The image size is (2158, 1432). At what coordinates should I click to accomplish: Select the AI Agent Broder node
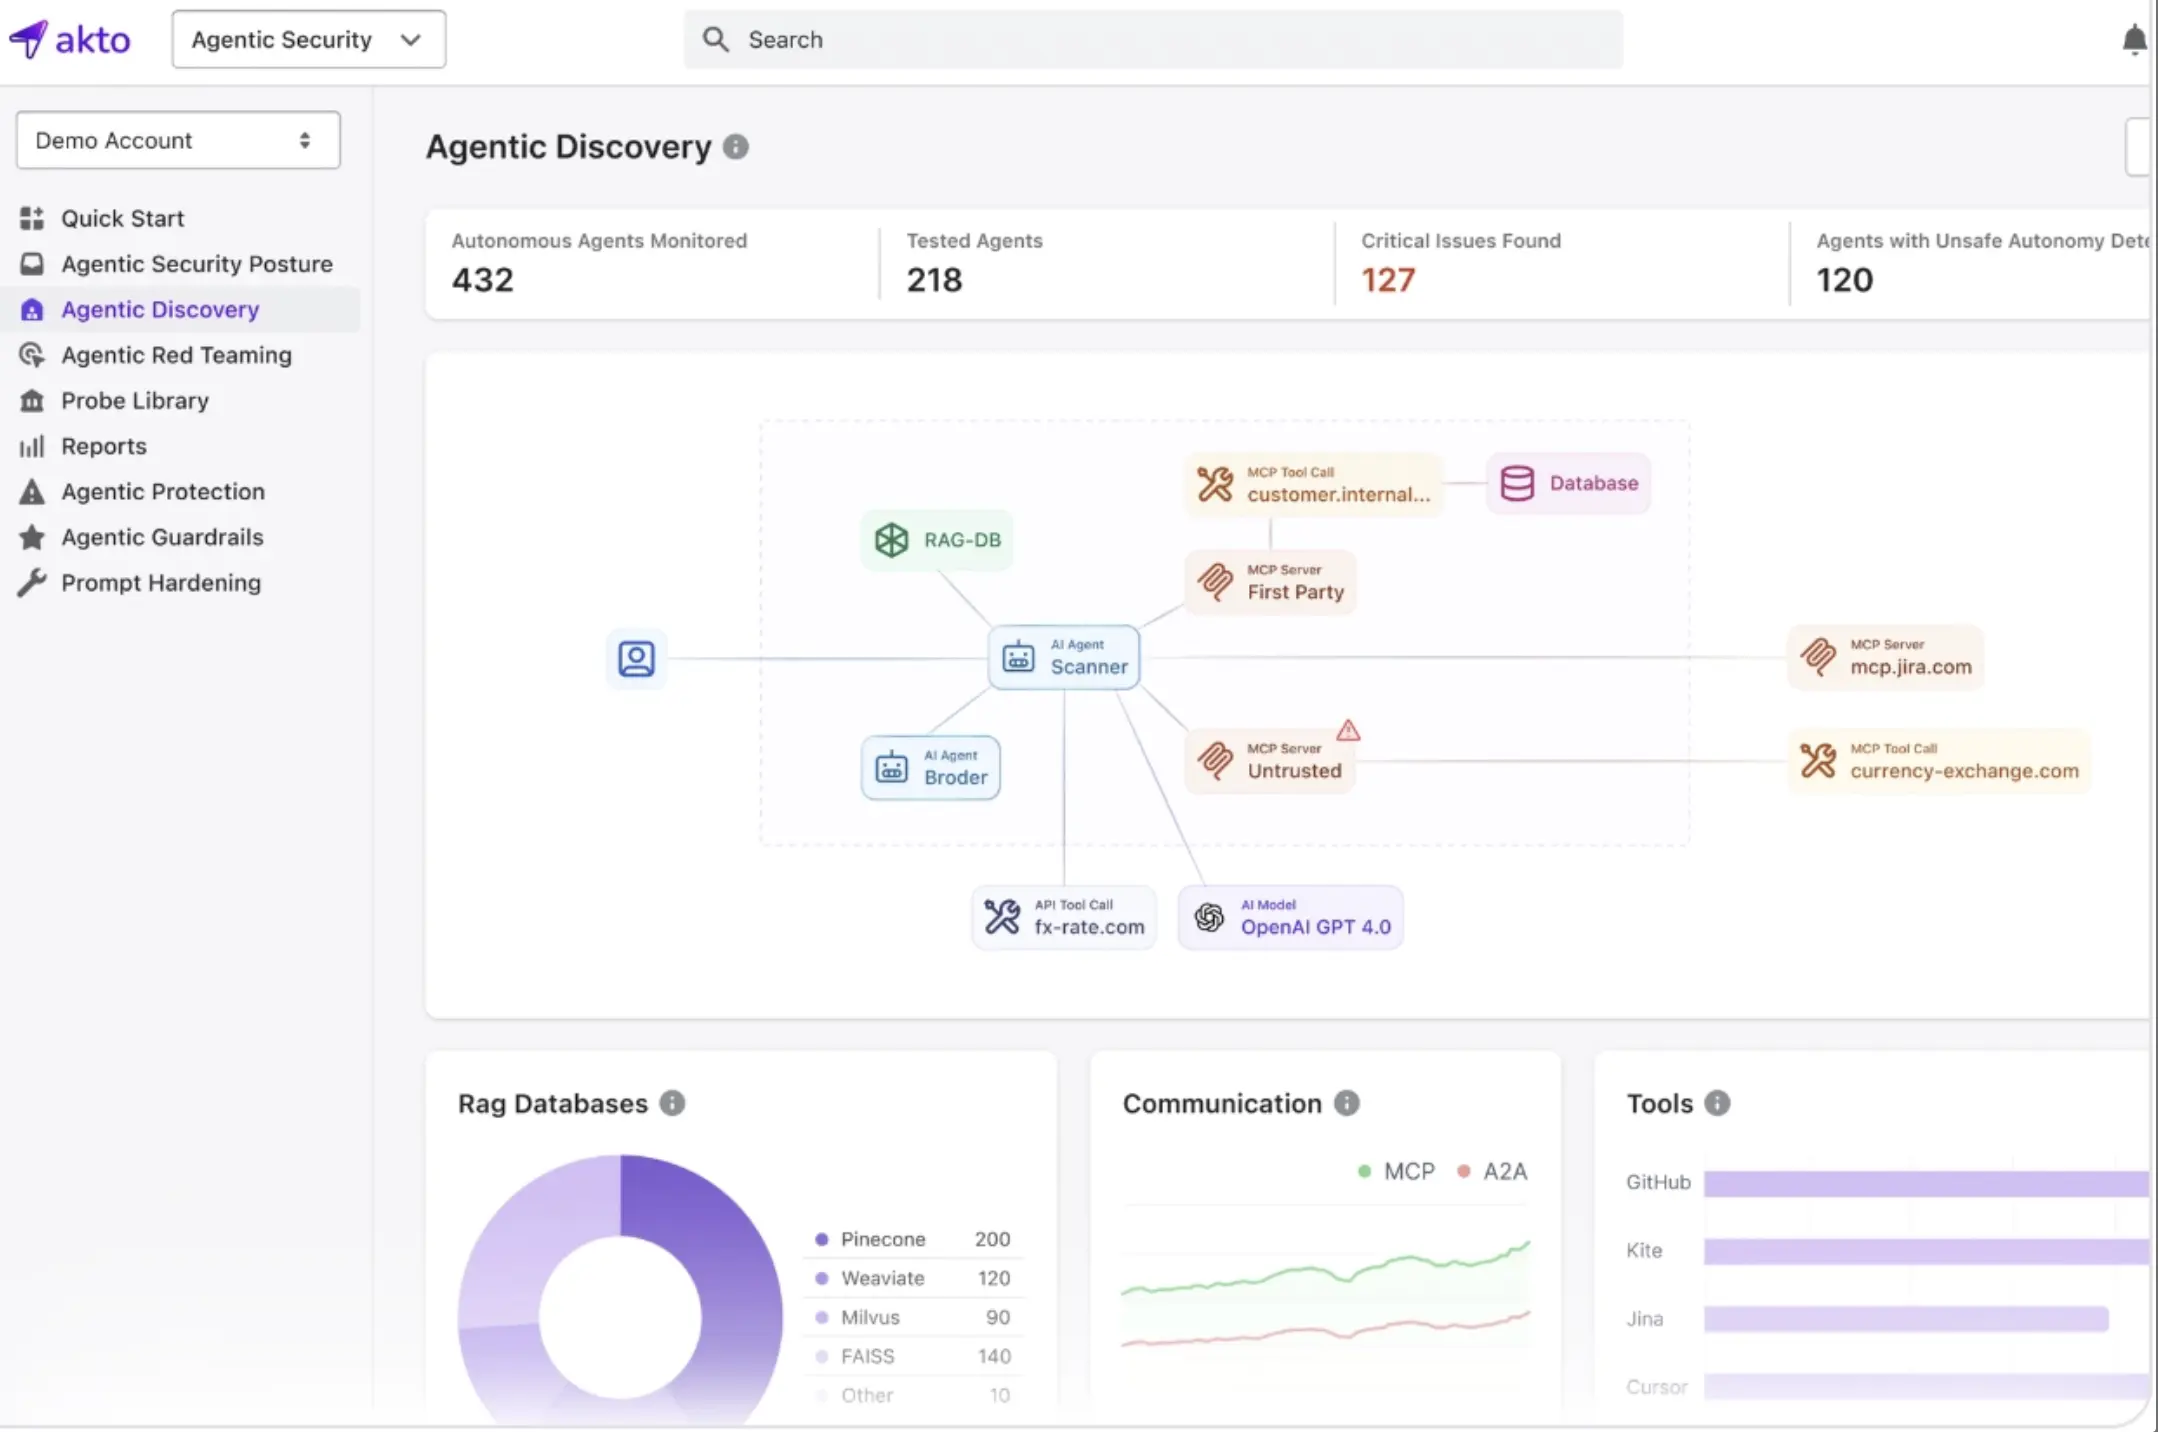[931, 768]
